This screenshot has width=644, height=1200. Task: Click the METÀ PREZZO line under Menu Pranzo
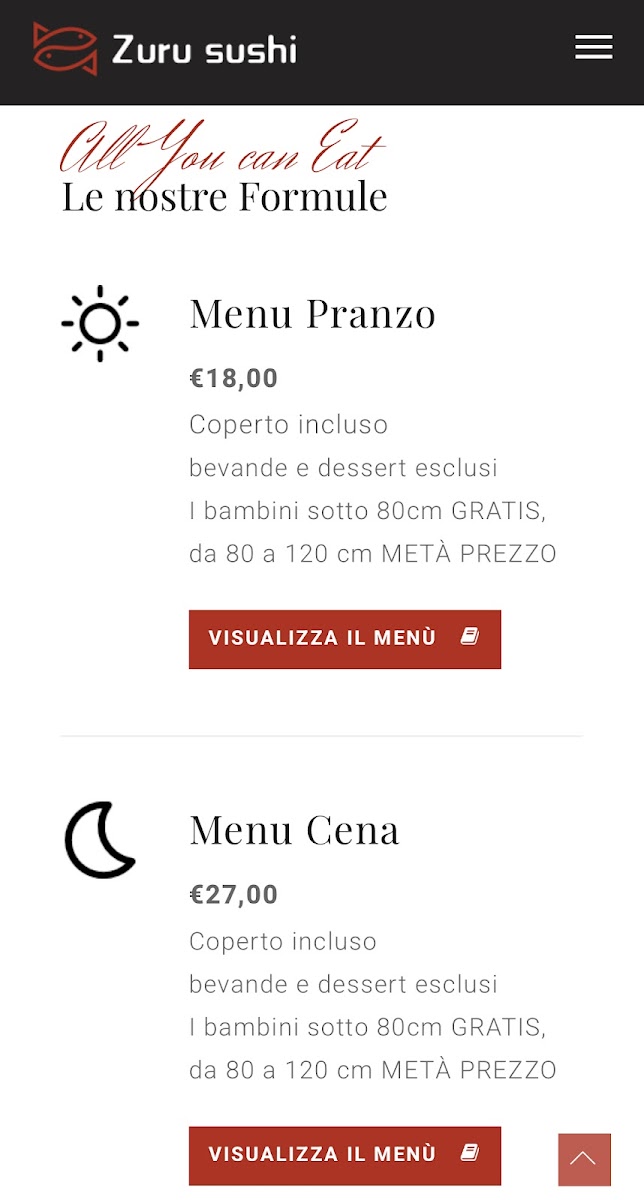[x=372, y=553]
